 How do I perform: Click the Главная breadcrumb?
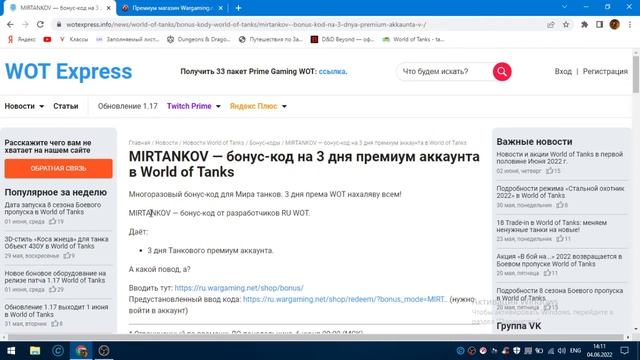140,143
